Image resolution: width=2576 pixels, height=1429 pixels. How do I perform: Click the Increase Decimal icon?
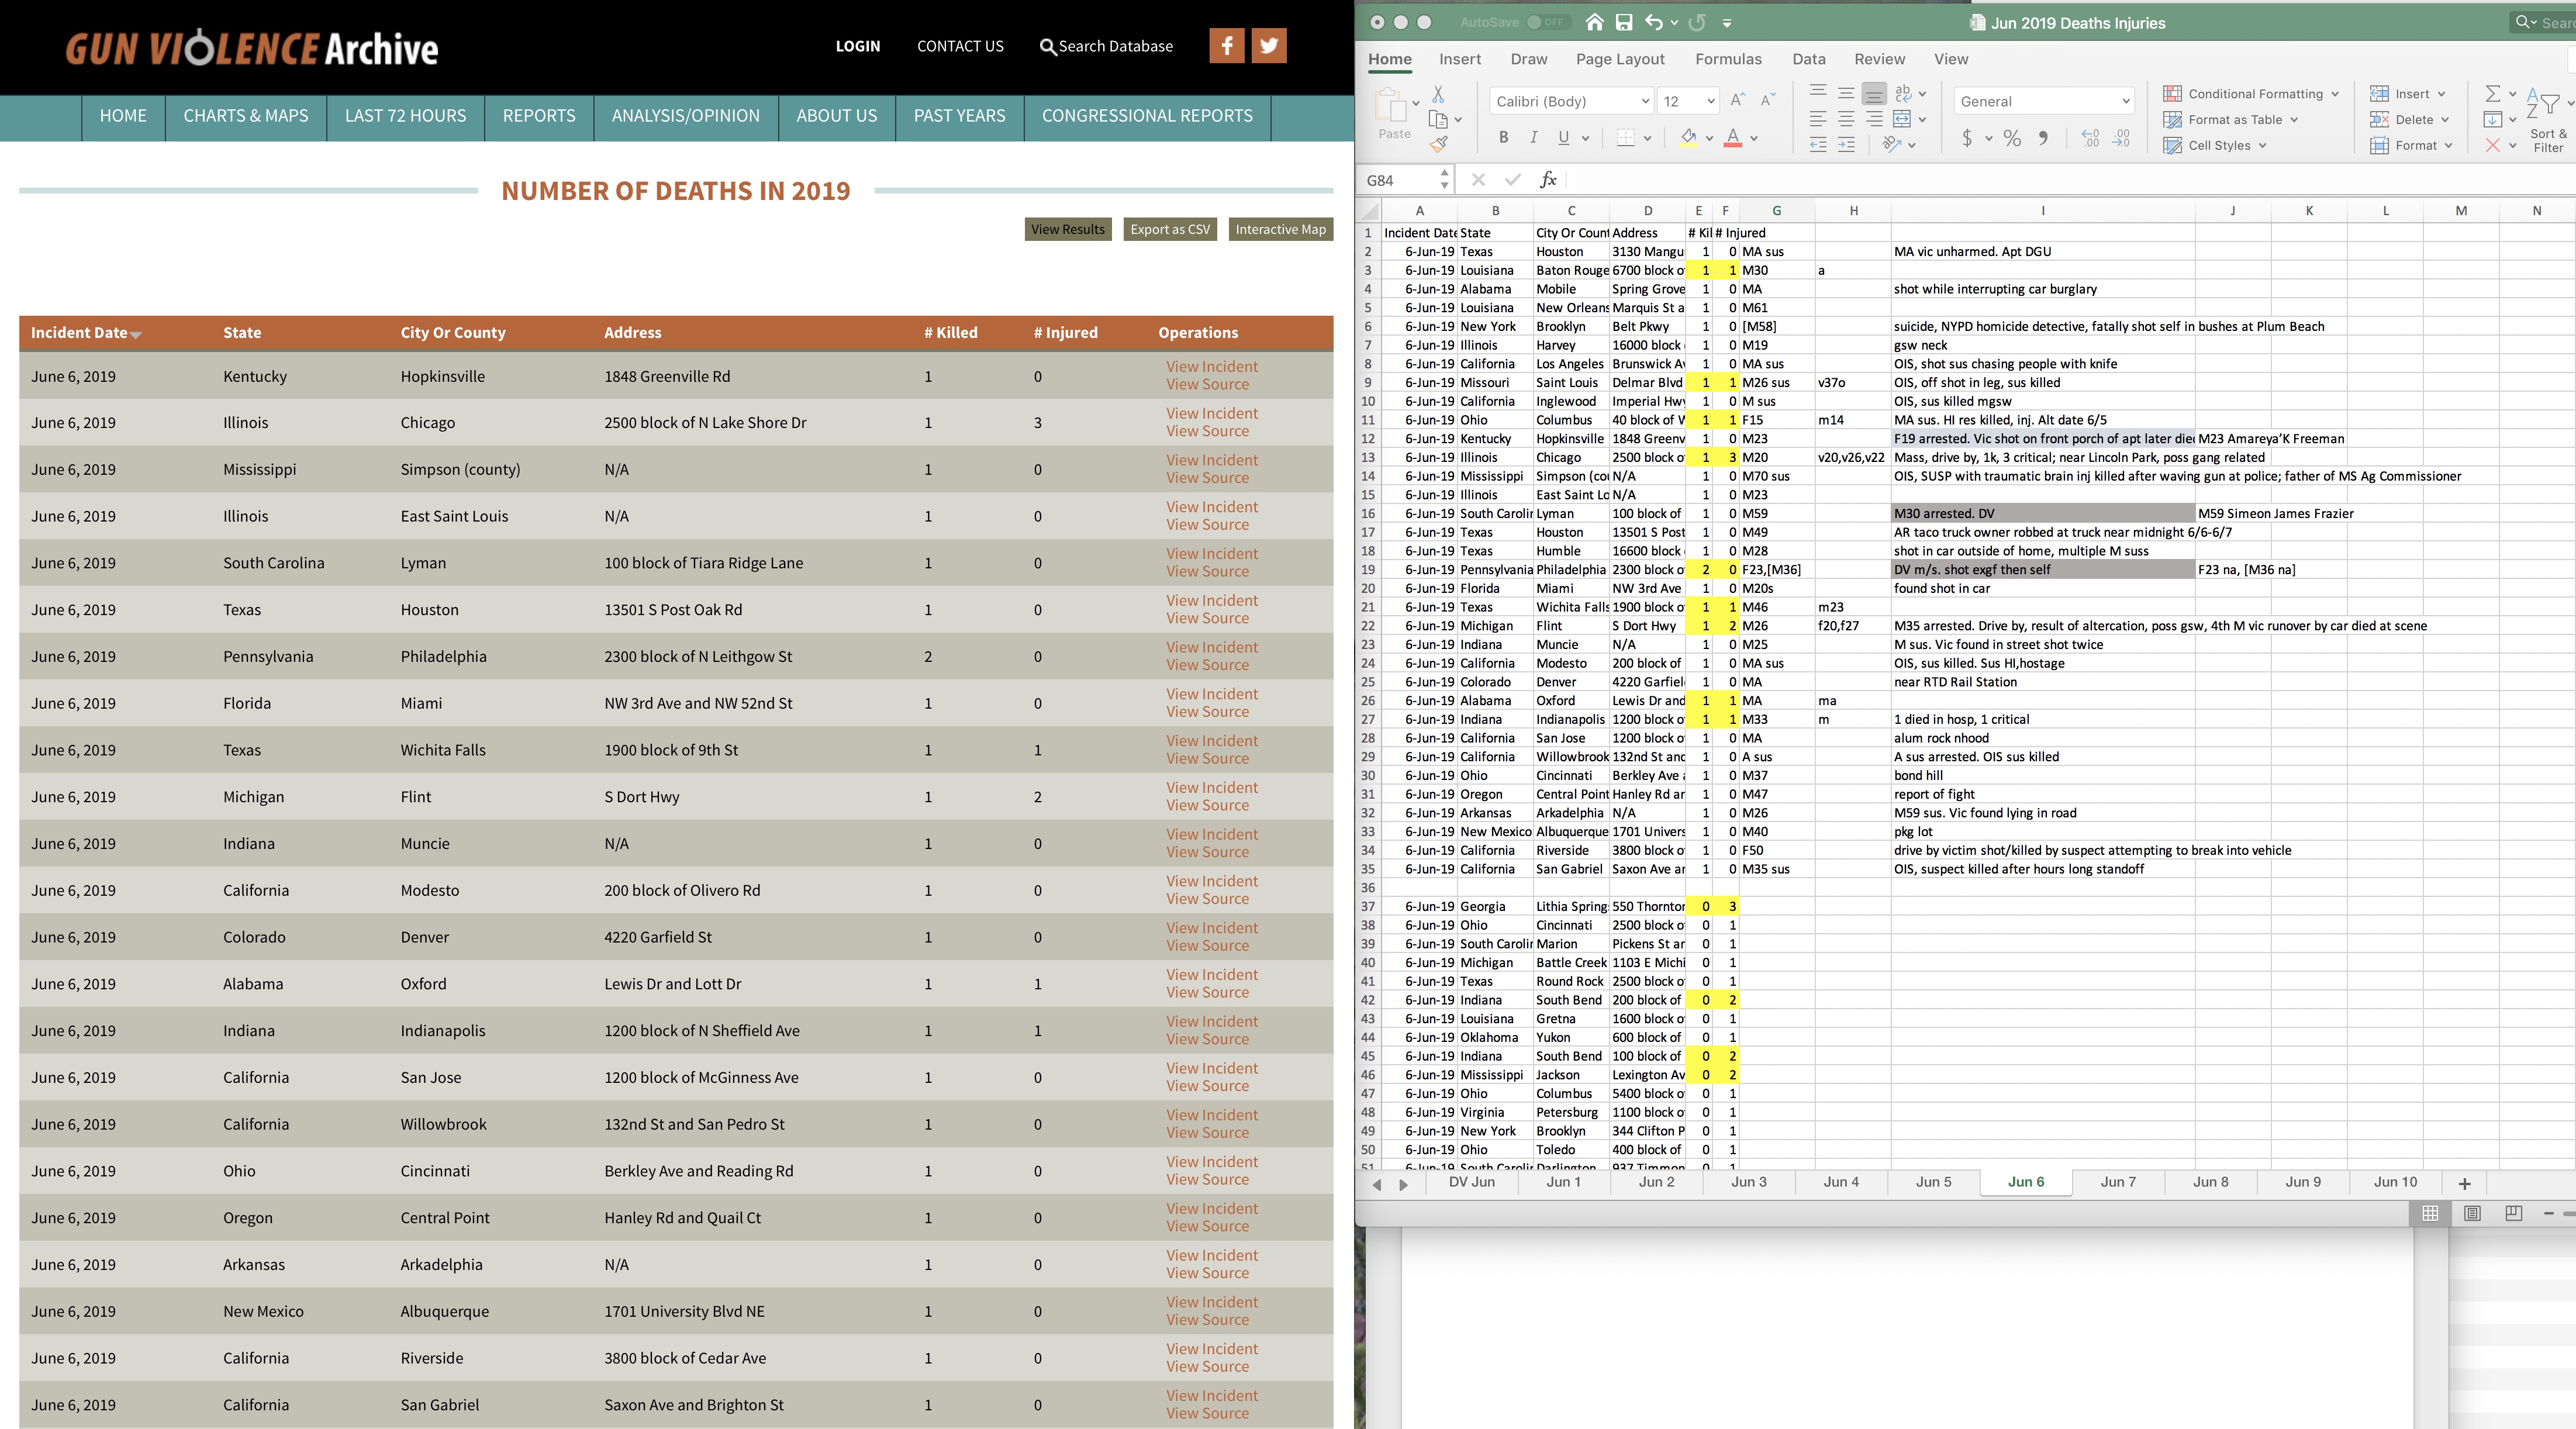point(2090,138)
